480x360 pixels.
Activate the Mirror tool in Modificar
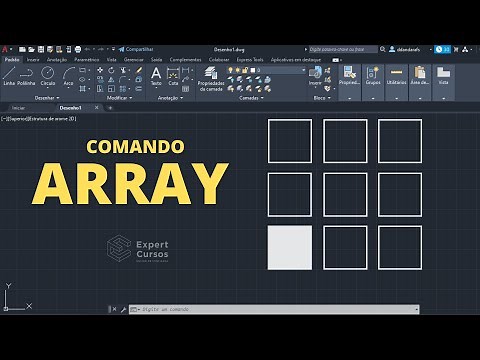pos(111,80)
